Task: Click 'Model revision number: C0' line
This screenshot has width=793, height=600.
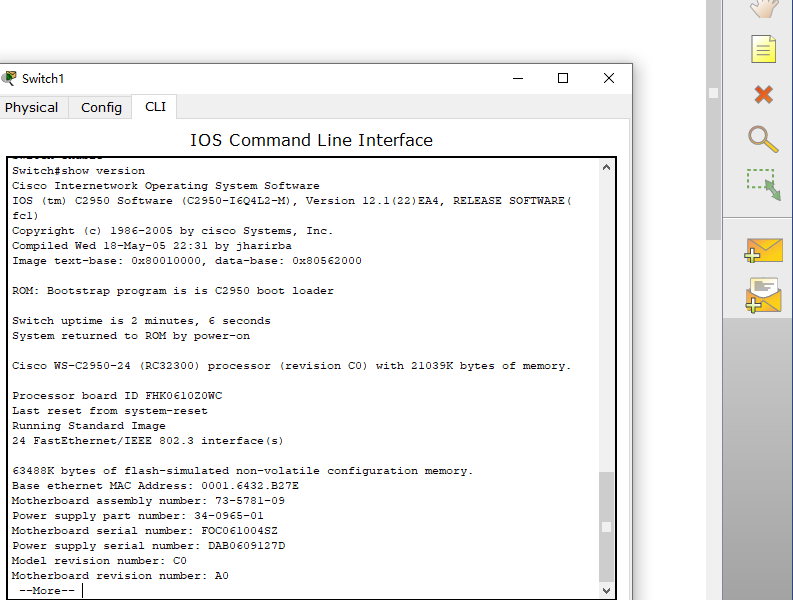Action: [99, 561]
